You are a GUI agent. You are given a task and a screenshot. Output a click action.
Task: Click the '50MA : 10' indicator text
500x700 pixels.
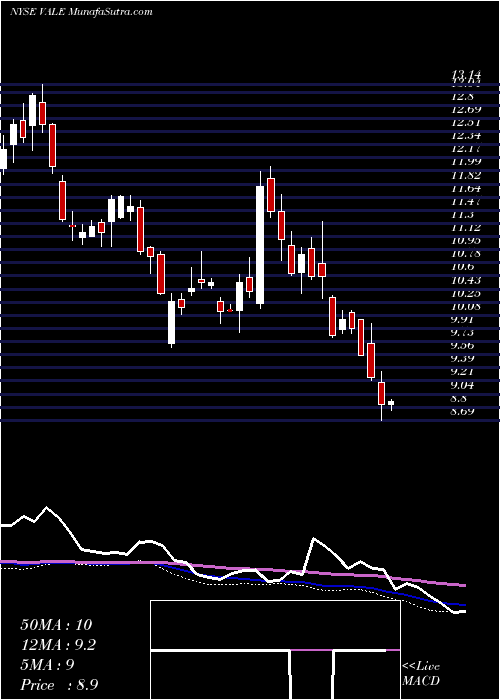pyautogui.click(x=56, y=625)
